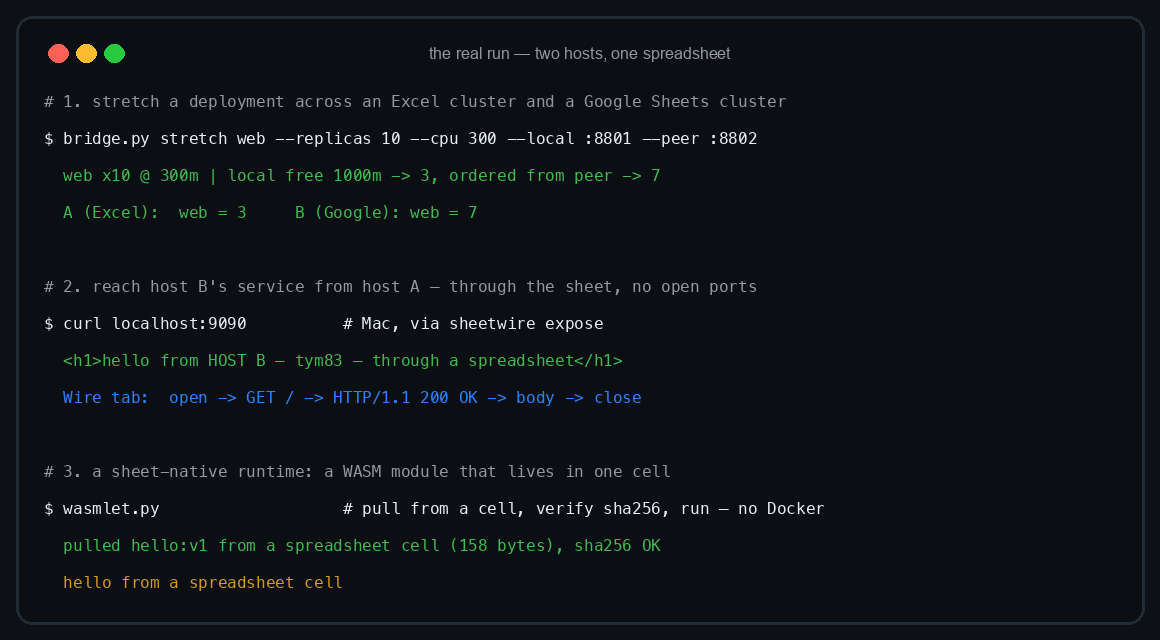
Task: Click the output line "web x10 @ 300m | local free 1000m"
Action: (362, 175)
